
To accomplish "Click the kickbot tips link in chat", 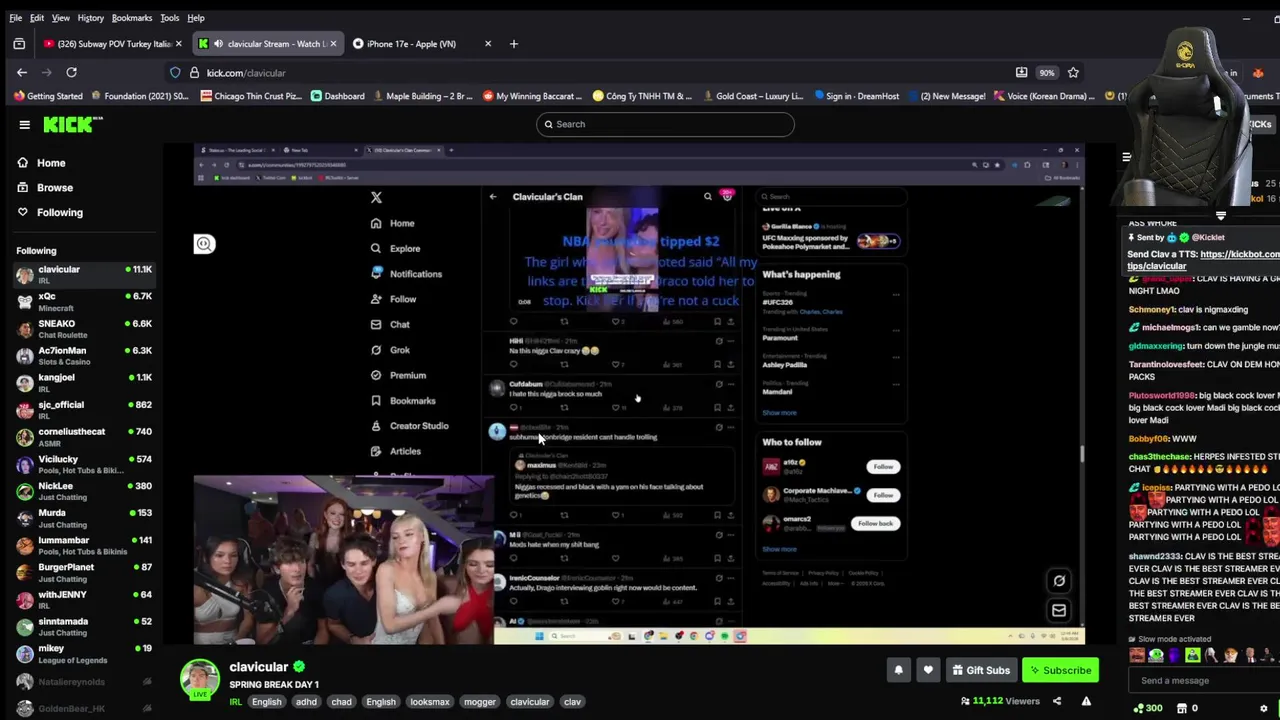I will pos(1204,260).
